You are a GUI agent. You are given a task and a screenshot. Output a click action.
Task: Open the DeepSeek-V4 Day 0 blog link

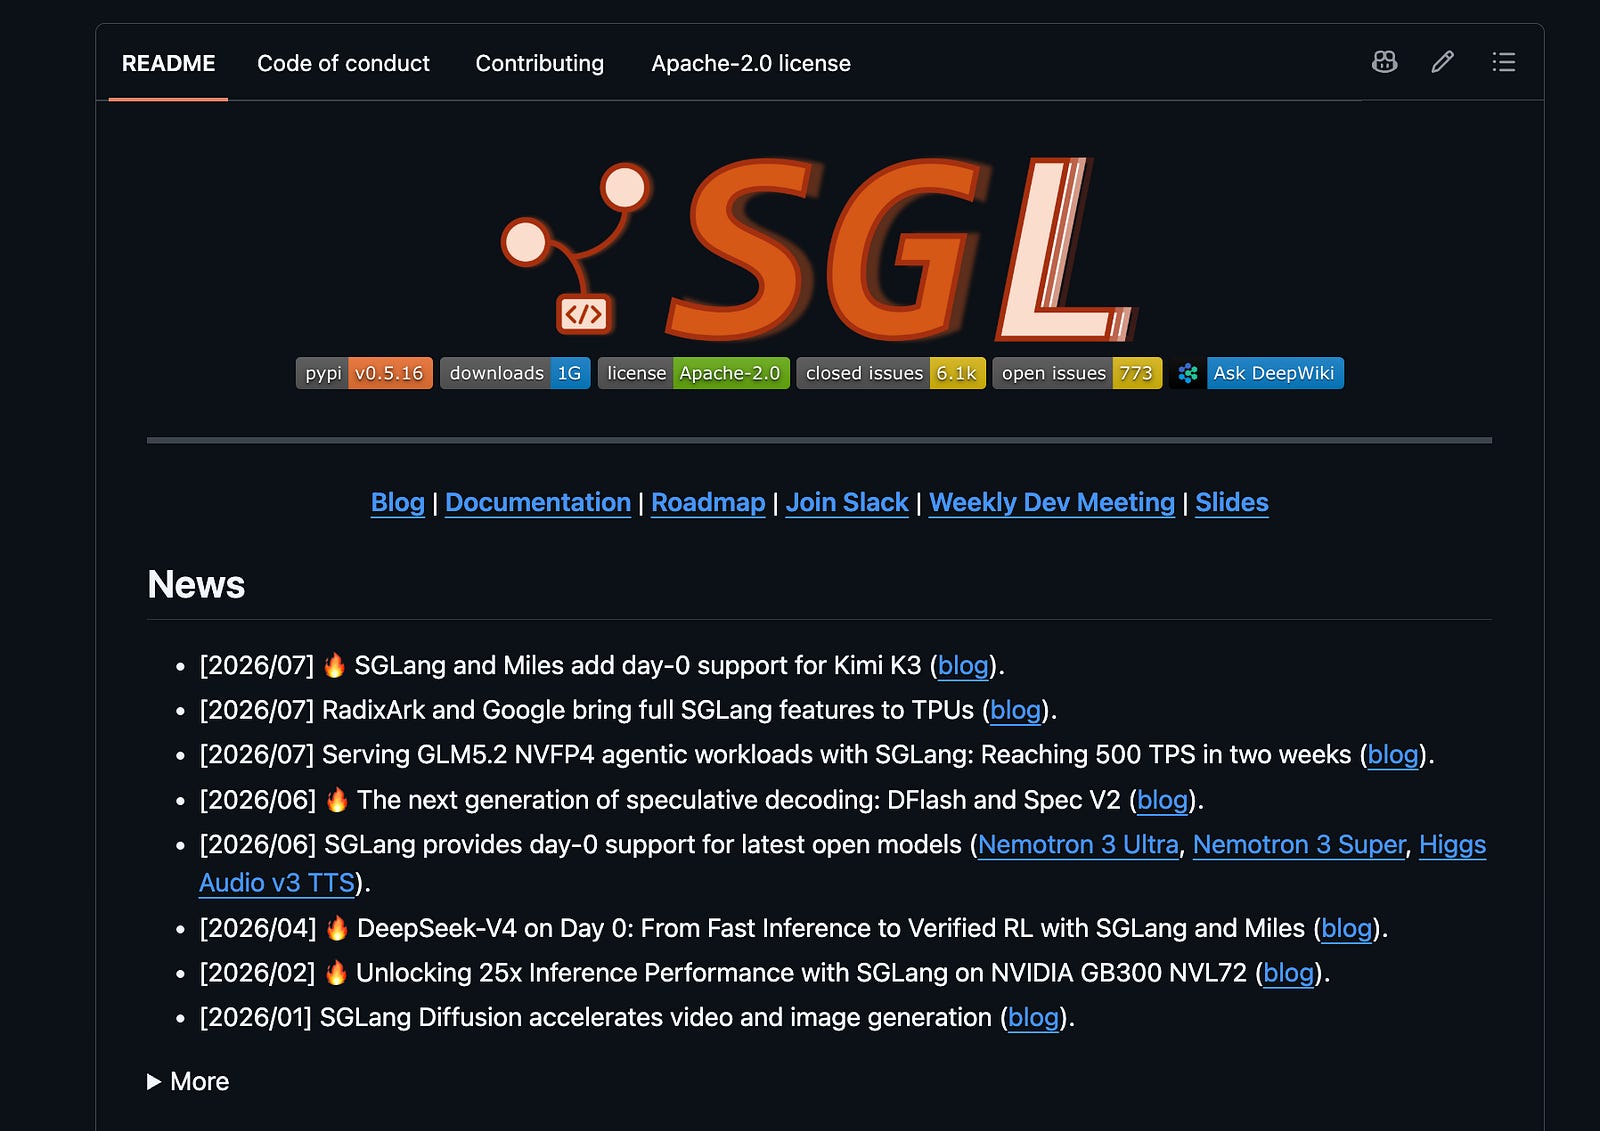click(1347, 928)
